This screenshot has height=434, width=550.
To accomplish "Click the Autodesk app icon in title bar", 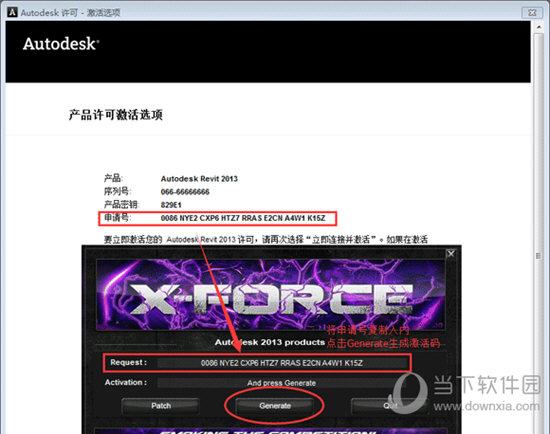I will pyautogui.click(x=12, y=13).
